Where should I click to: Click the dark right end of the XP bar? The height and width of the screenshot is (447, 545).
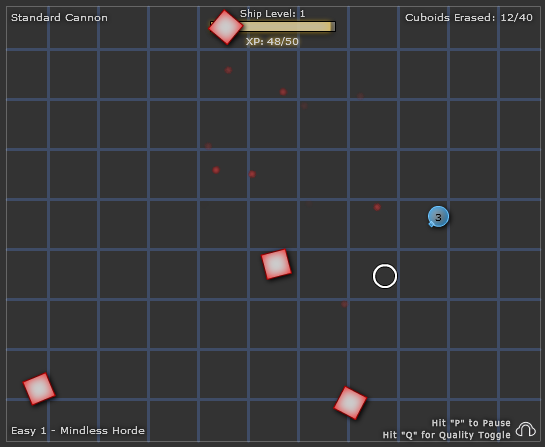point(333,26)
